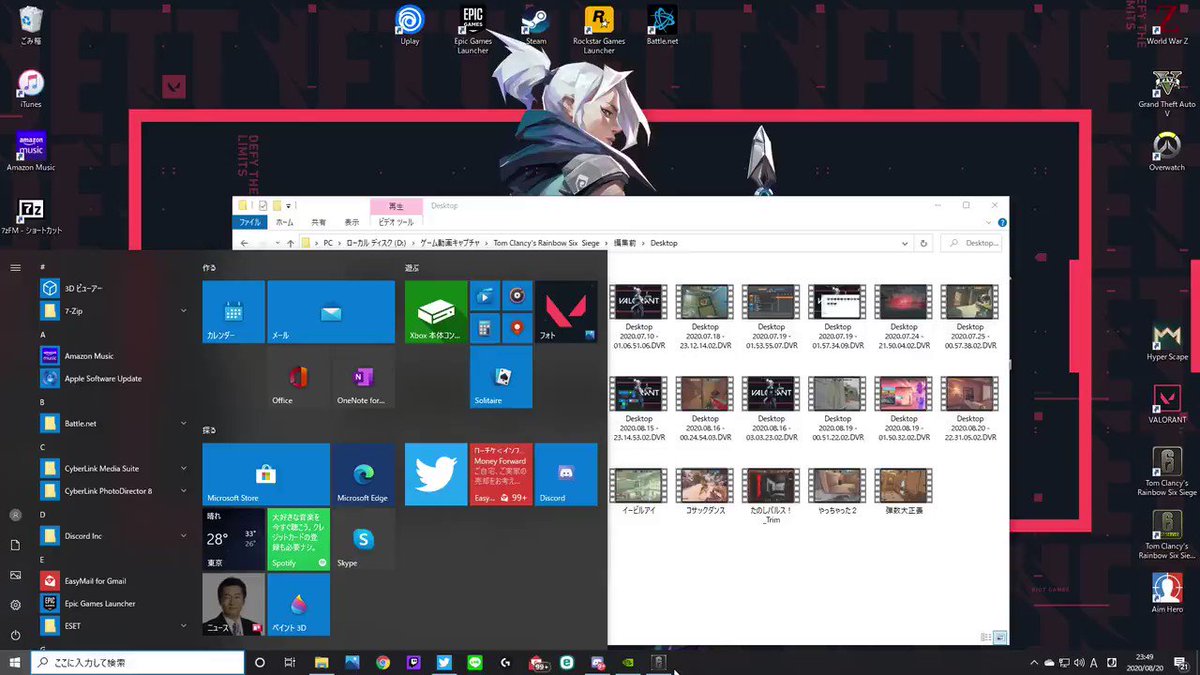Viewport: 1200px width, 675px height.
Task: Open the blue ファイル tab in Explorer
Action: coord(250,222)
